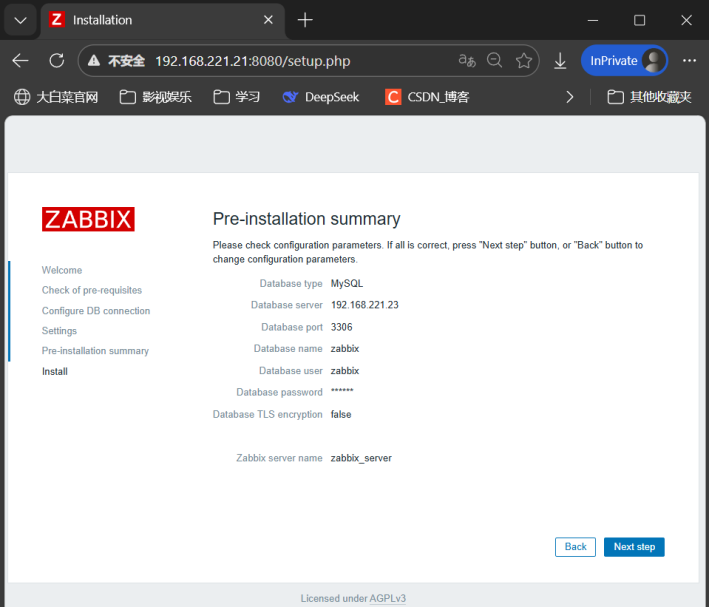Image resolution: width=709 pixels, height=607 pixels.
Task: Open the 大白菜官网 bookmark
Action: (x=56, y=97)
